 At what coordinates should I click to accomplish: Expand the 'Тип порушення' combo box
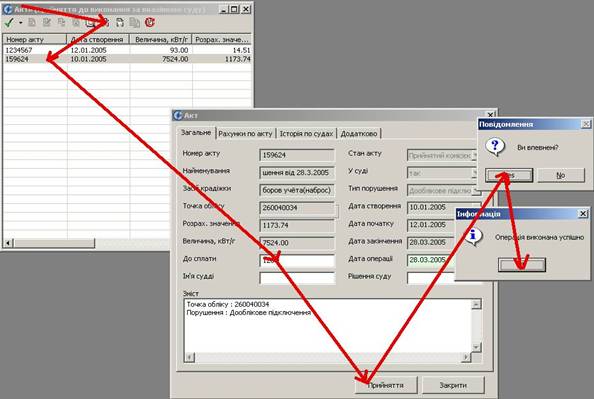point(475,191)
